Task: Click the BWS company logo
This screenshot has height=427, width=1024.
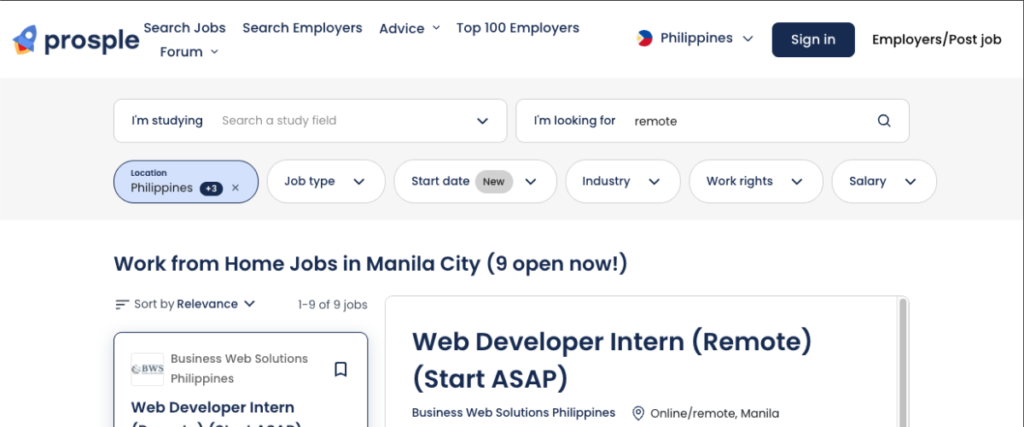Action: (x=147, y=369)
